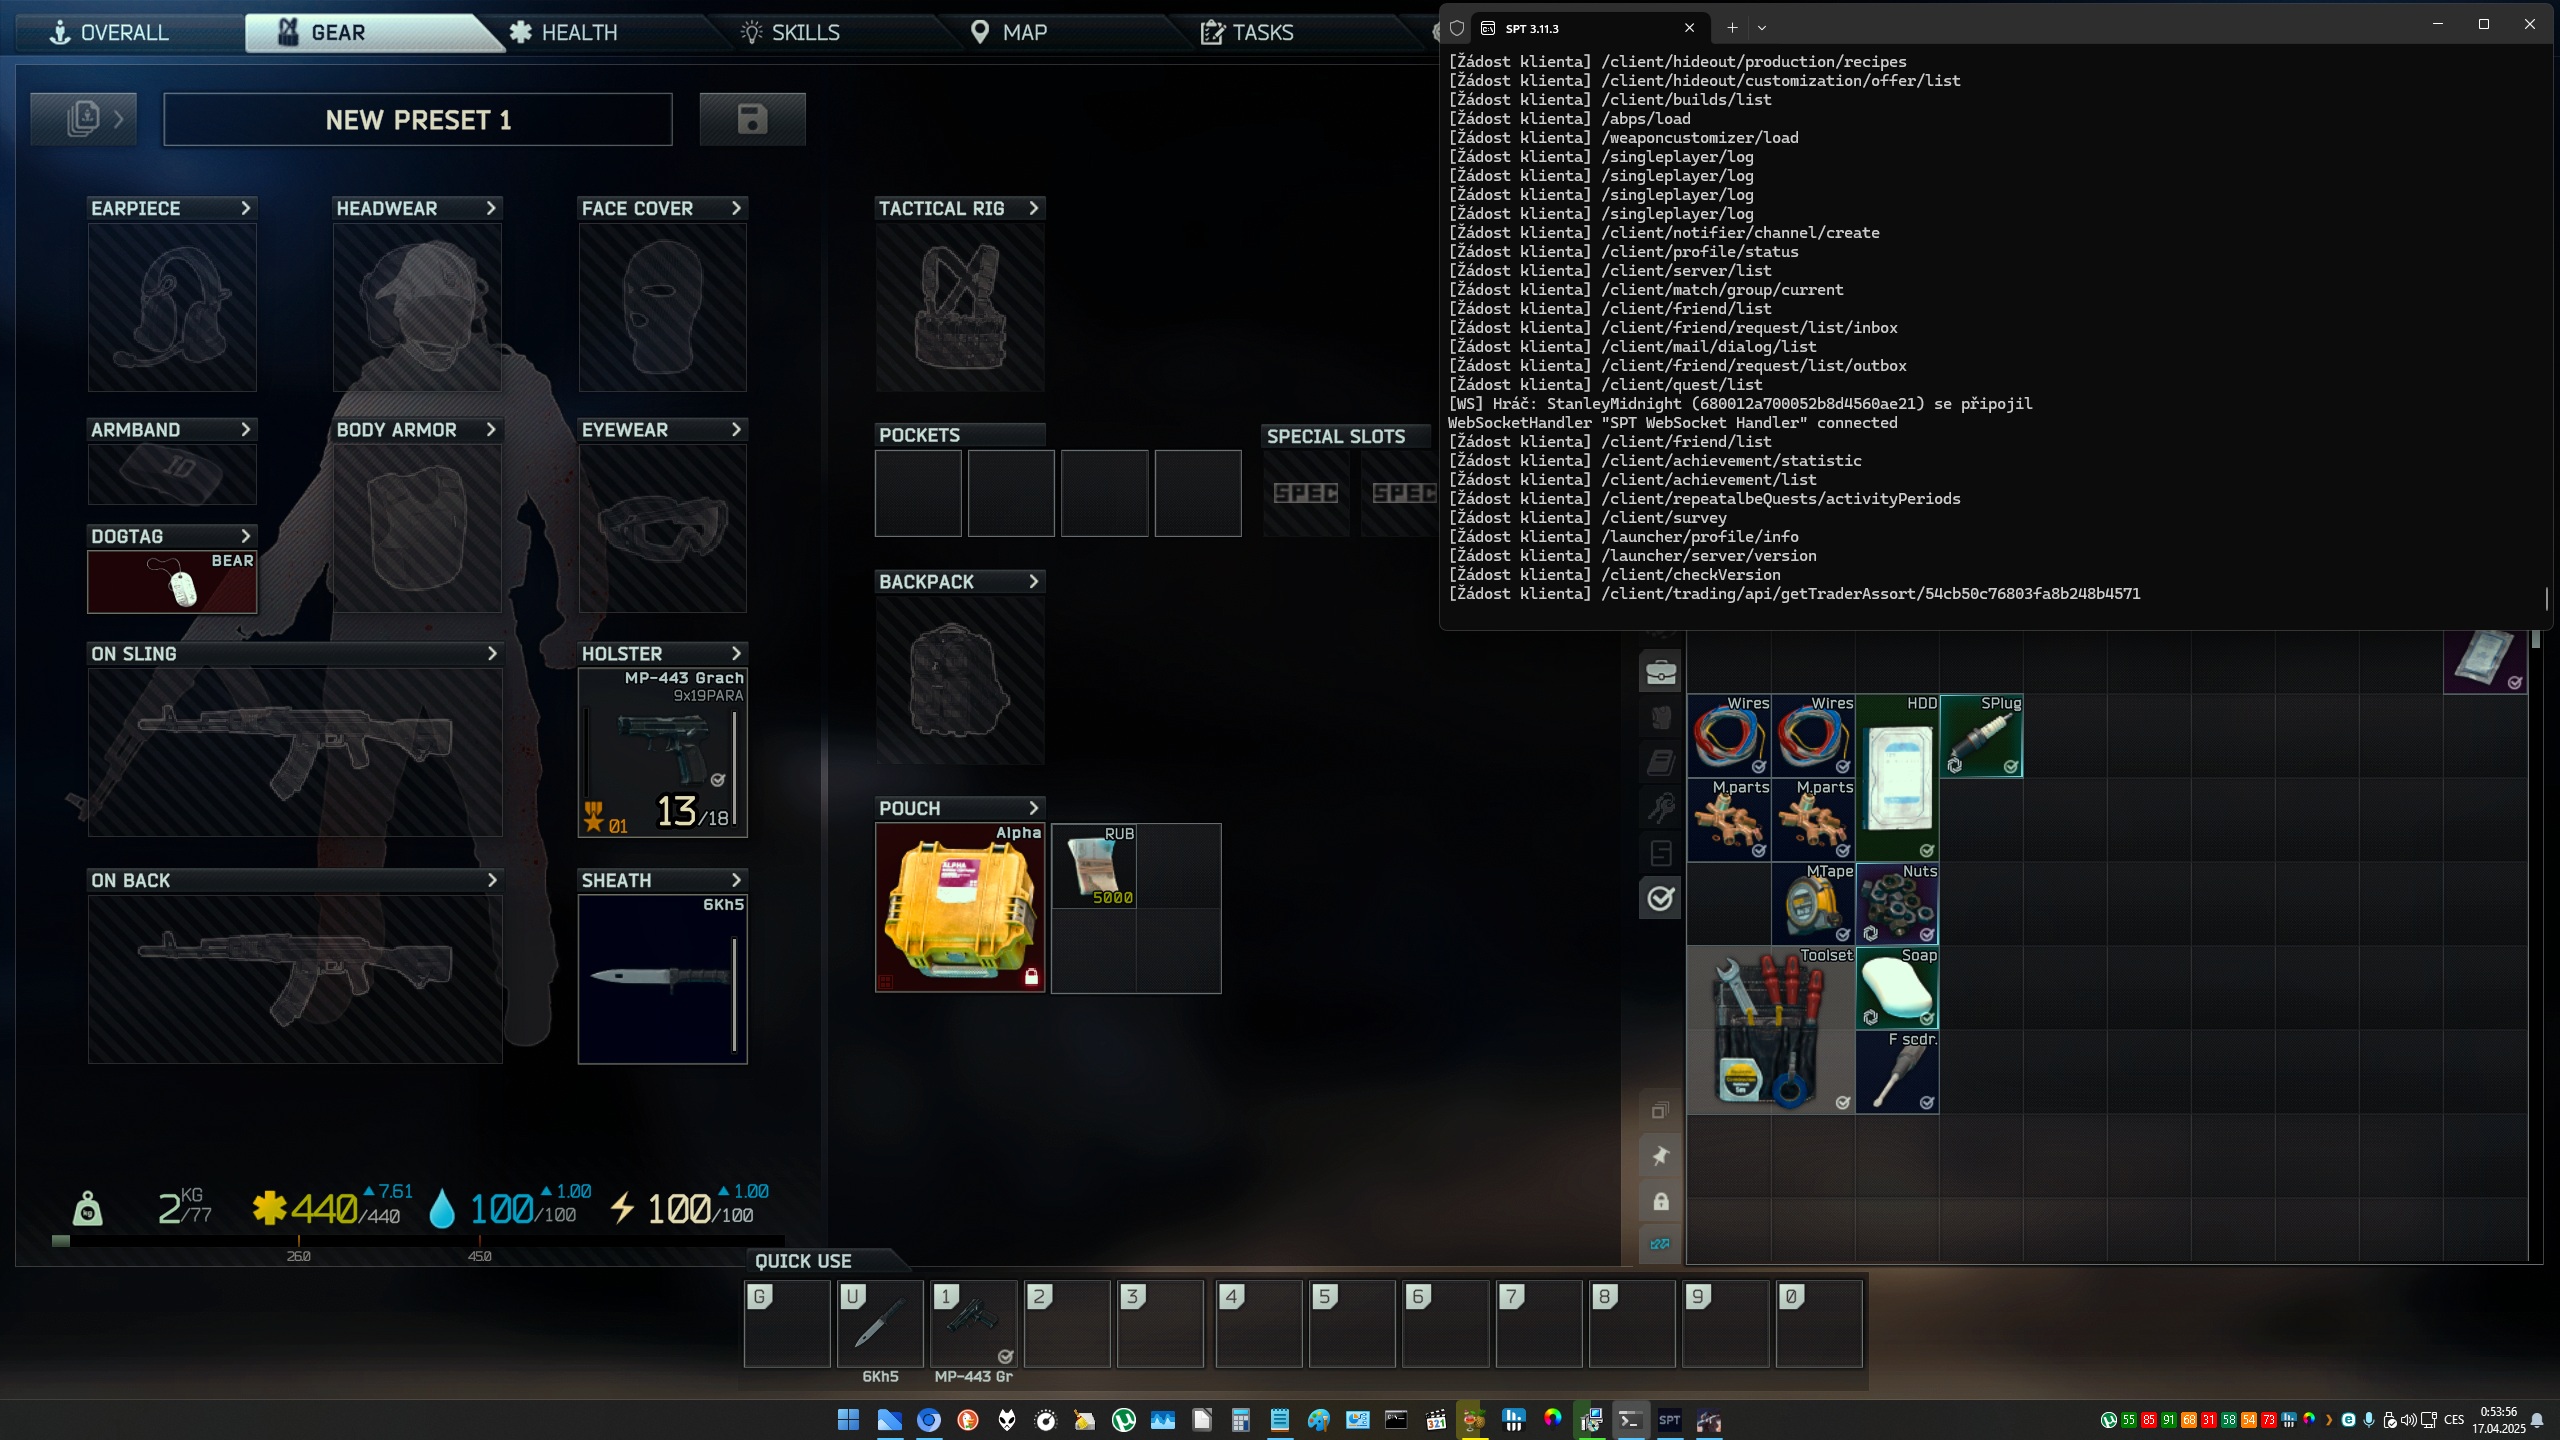Toggle the padlock lock icon in stash sidebar
2560x1440 pixels.
(1660, 1201)
